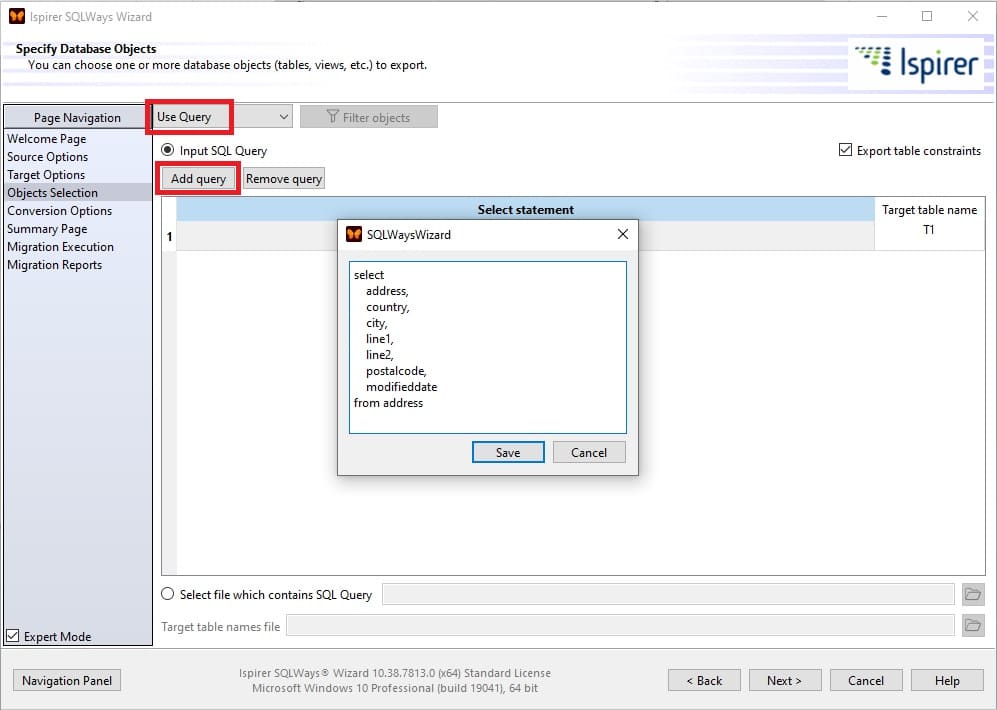Go to the Welcome Page navigation entry
The image size is (997, 710).
46,139
